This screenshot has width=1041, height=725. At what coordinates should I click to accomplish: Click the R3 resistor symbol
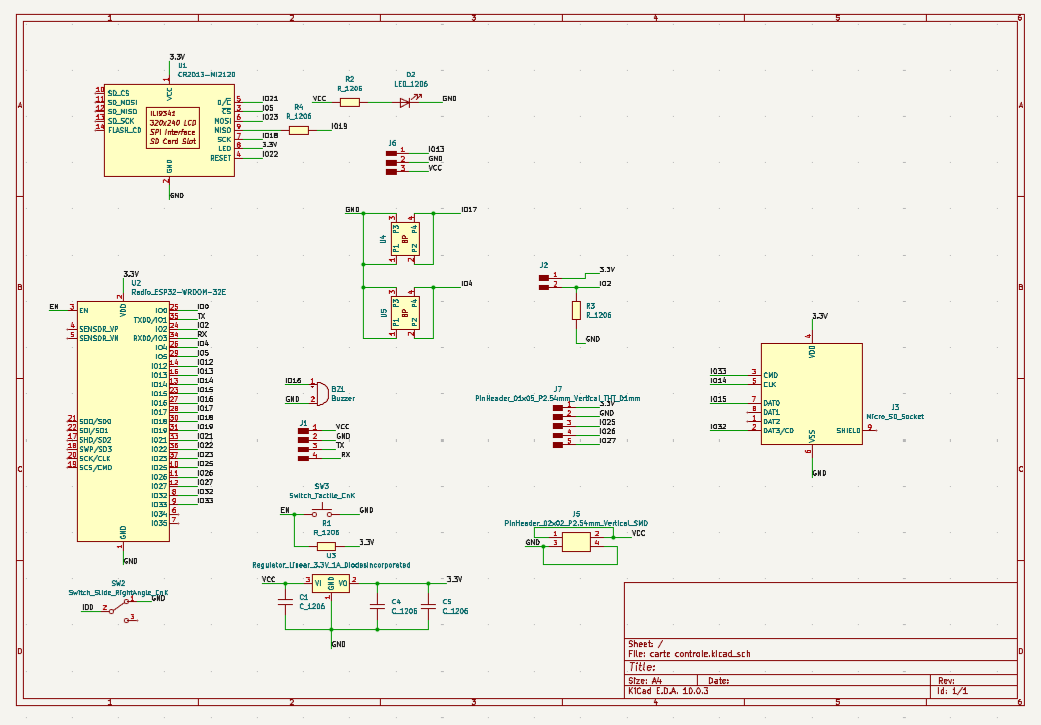[x=576, y=310]
